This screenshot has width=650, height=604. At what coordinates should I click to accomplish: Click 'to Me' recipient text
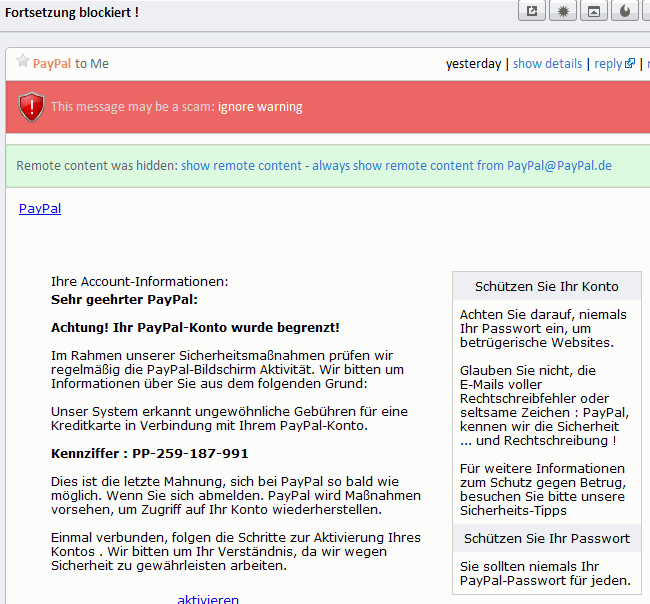pyautogui.click(x=92, y=63)
